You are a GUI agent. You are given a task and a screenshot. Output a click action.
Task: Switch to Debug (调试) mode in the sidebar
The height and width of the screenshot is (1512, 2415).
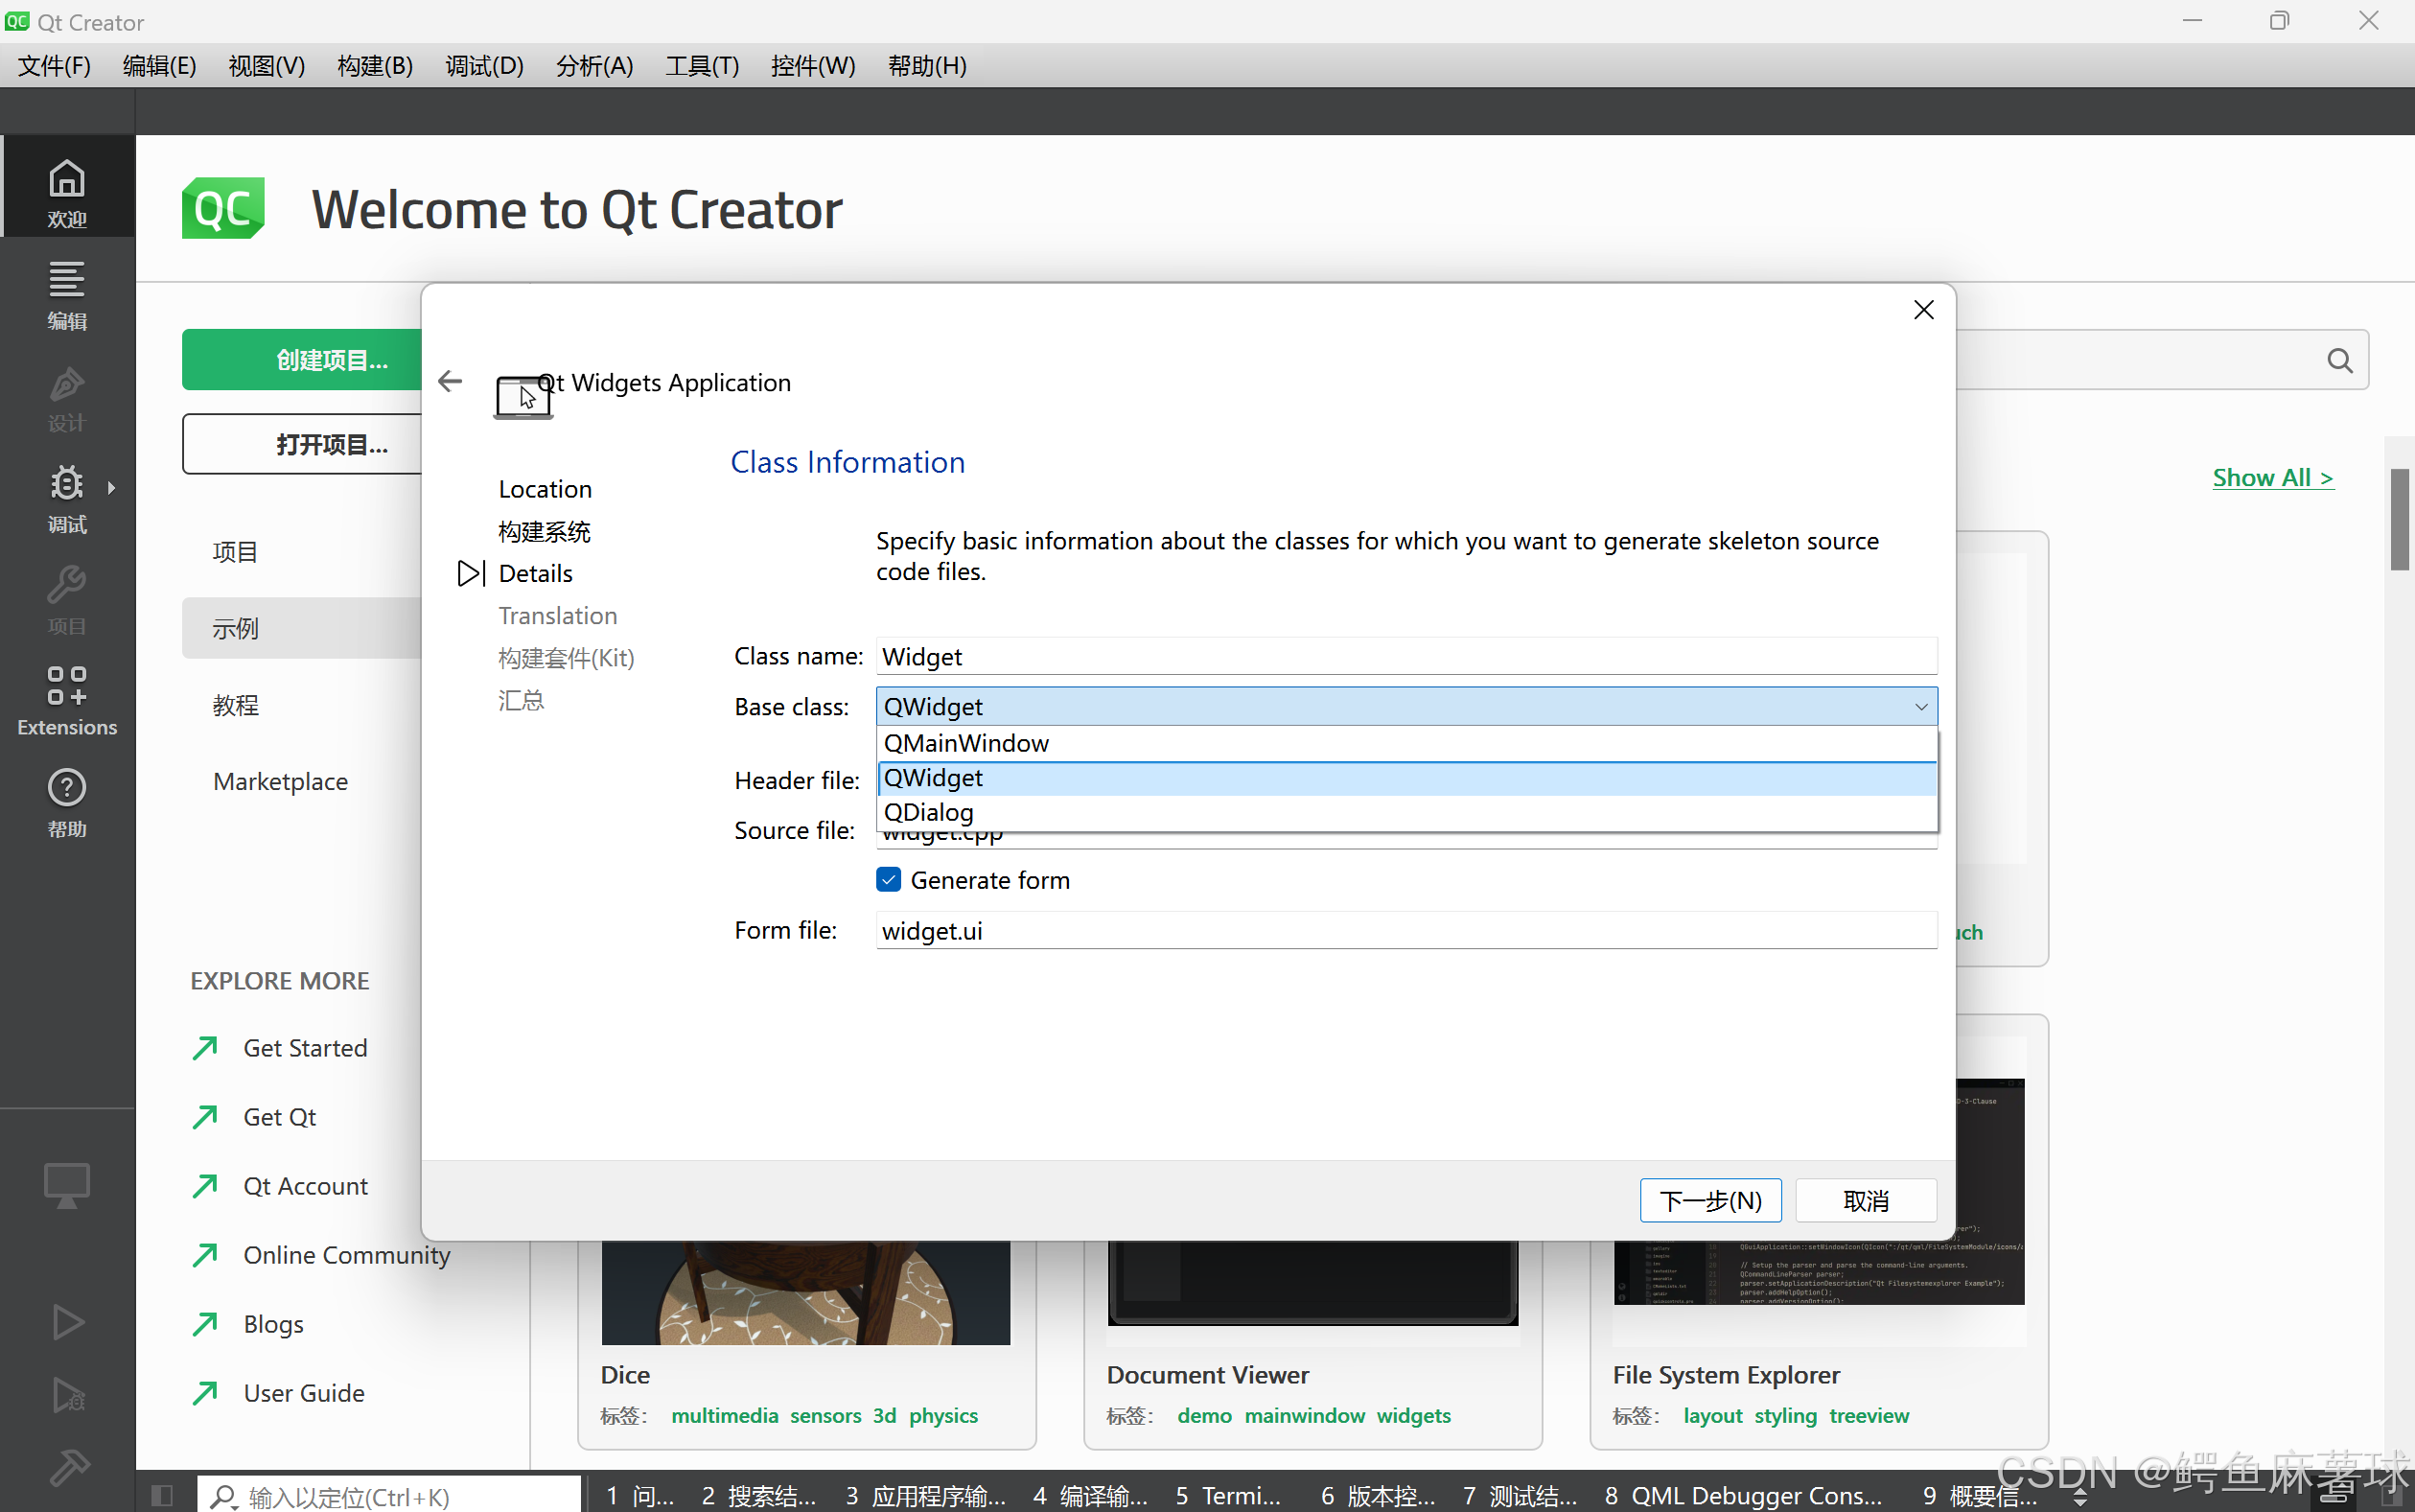67,498
